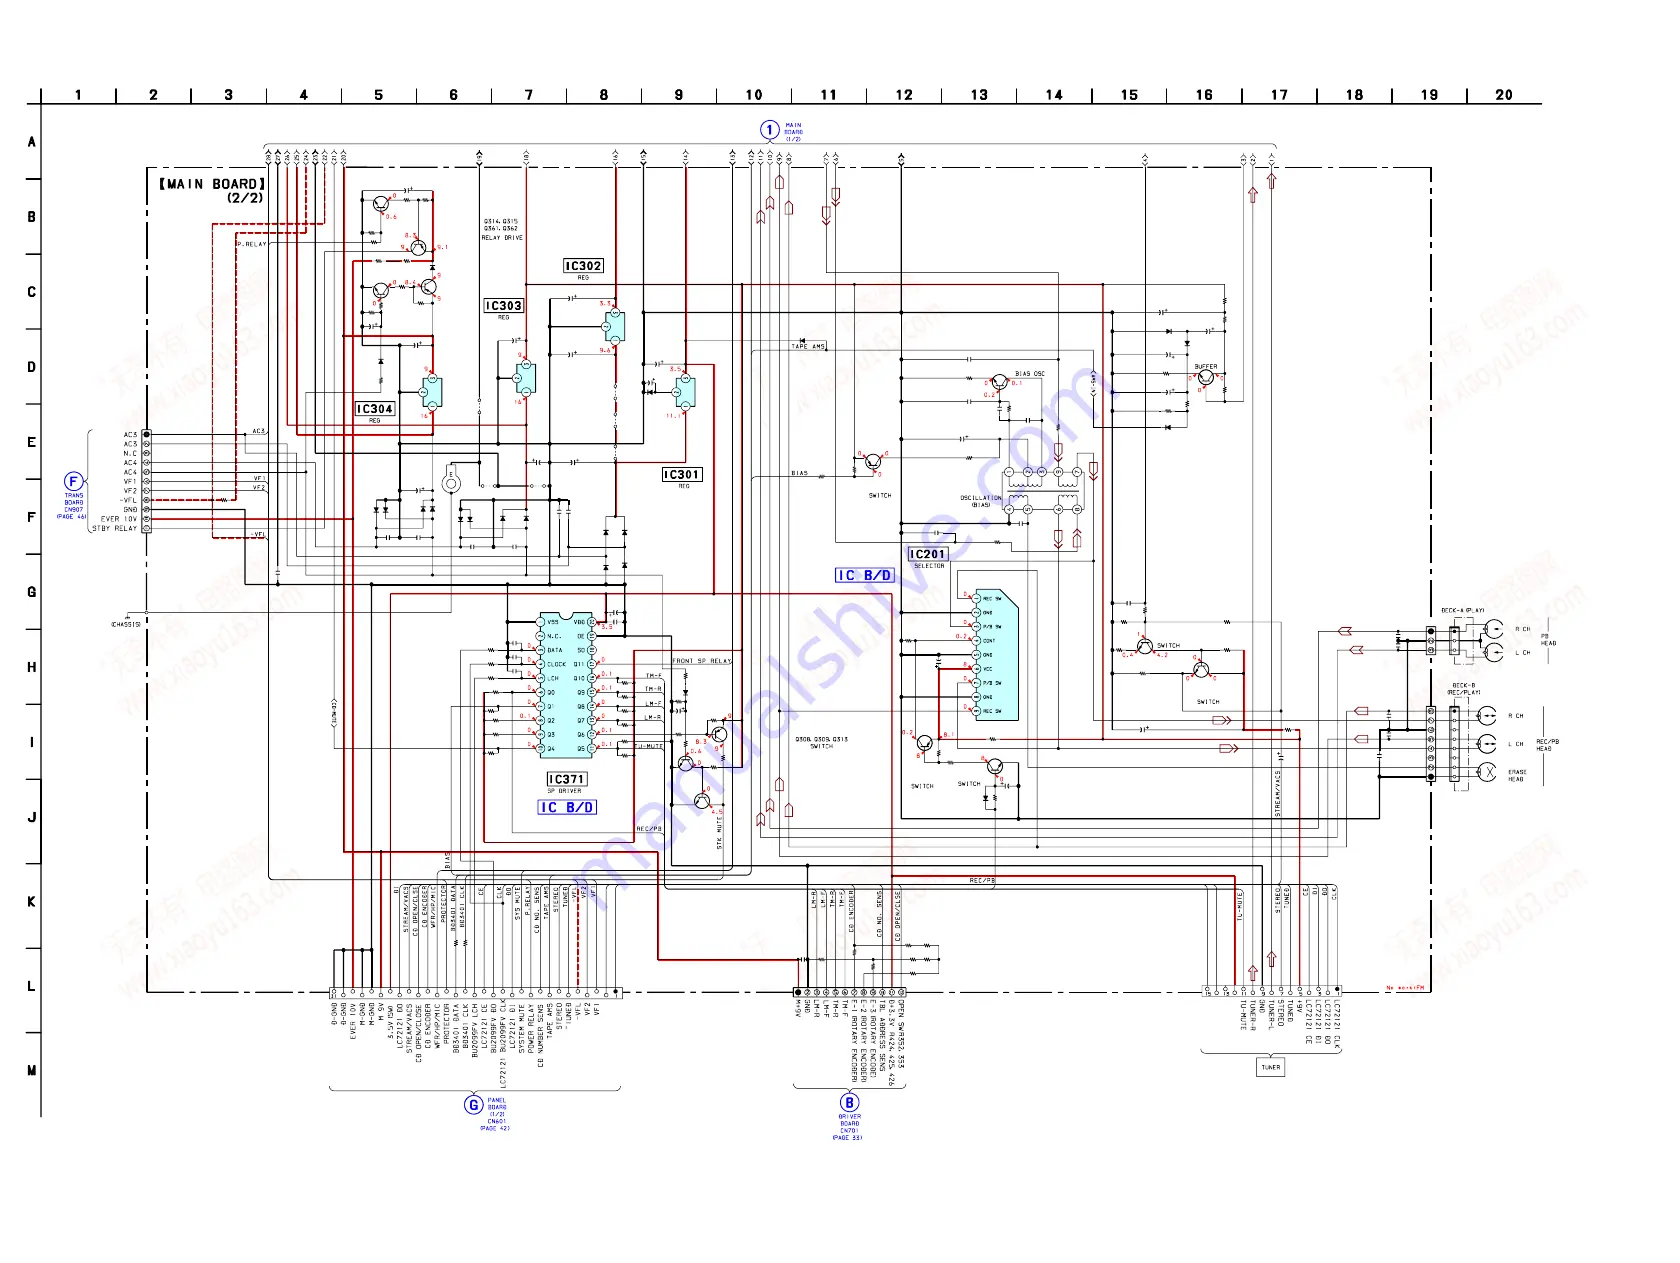This screenshot has height=1263, width=1680.
Task: Click grid column header 10
Action: click(x=754, y=95)
